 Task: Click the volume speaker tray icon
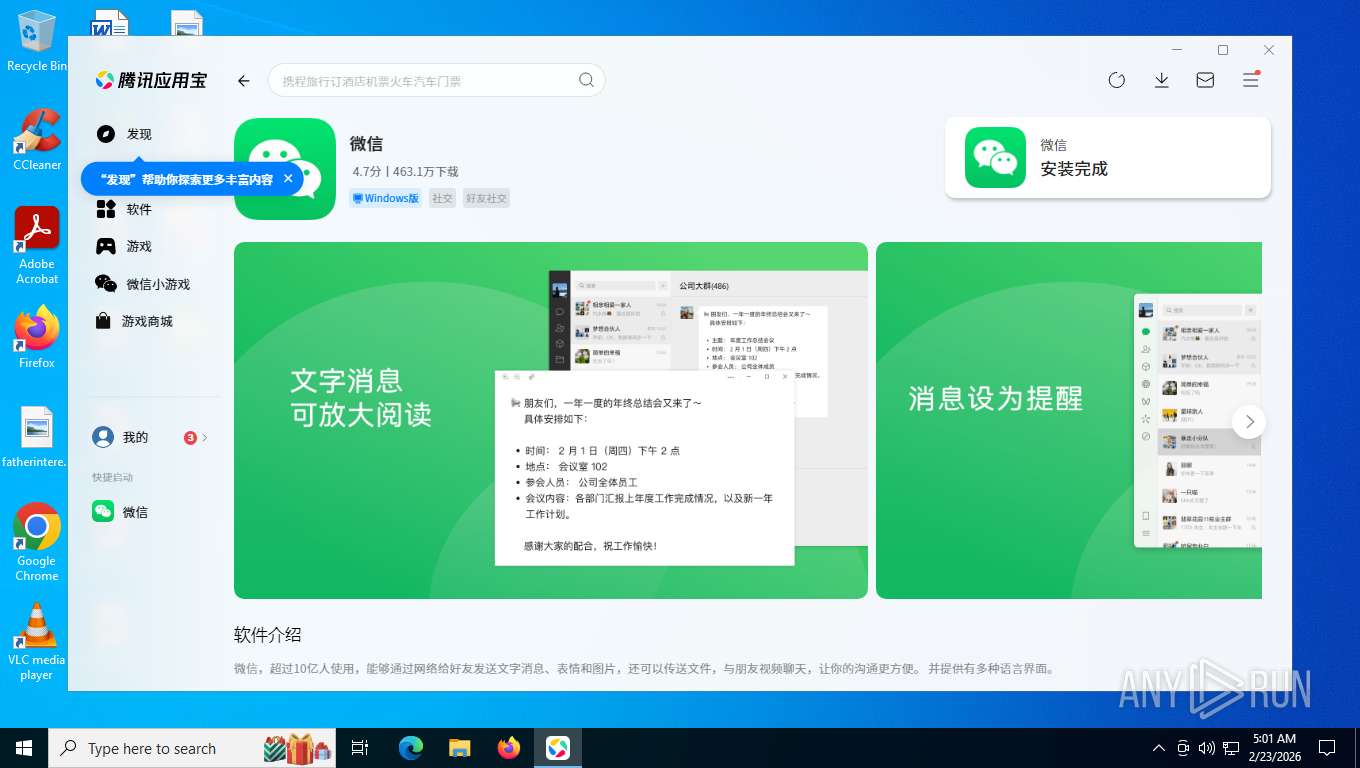click(x=1207, y=748)
